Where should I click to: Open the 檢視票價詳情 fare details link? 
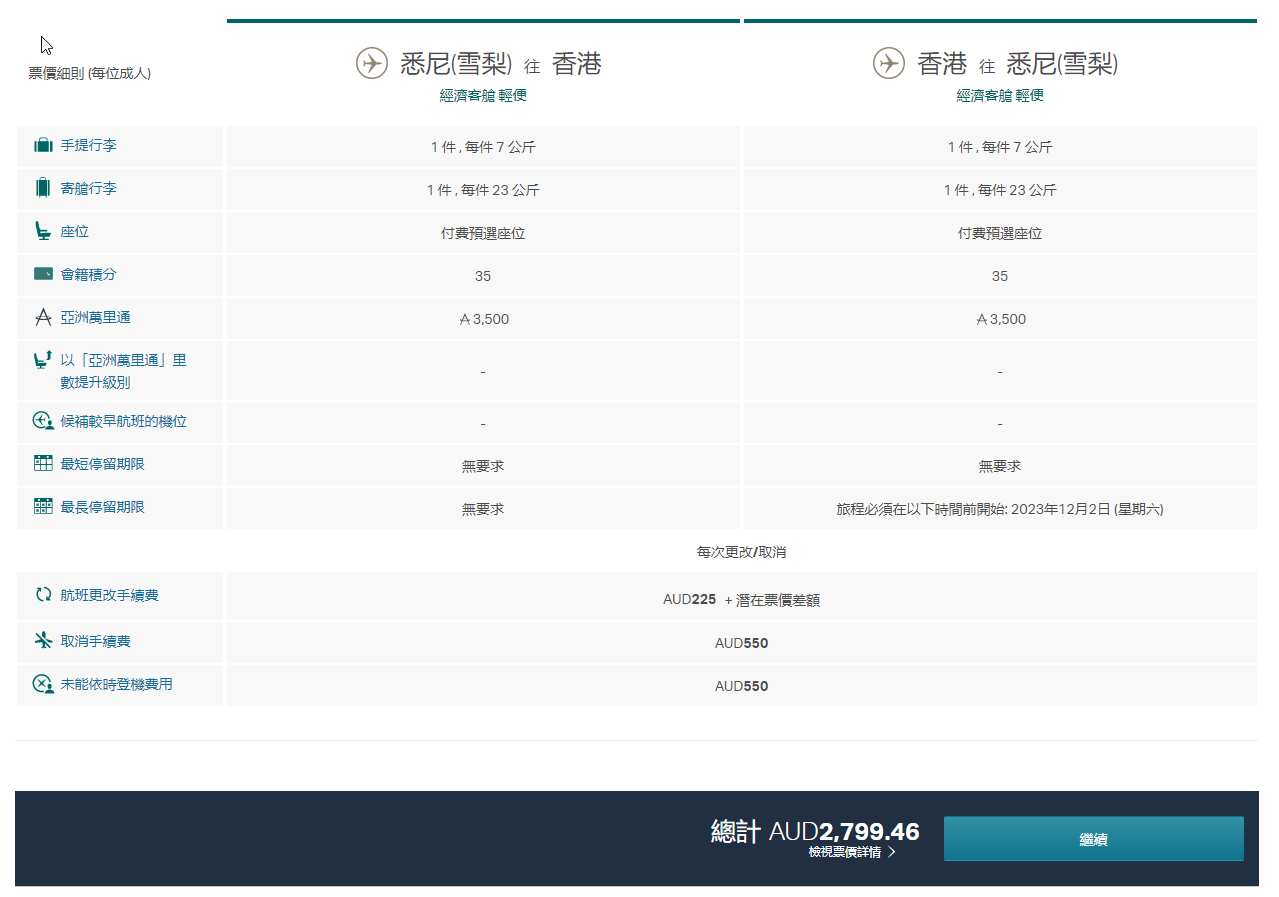[x=845, y=853]
